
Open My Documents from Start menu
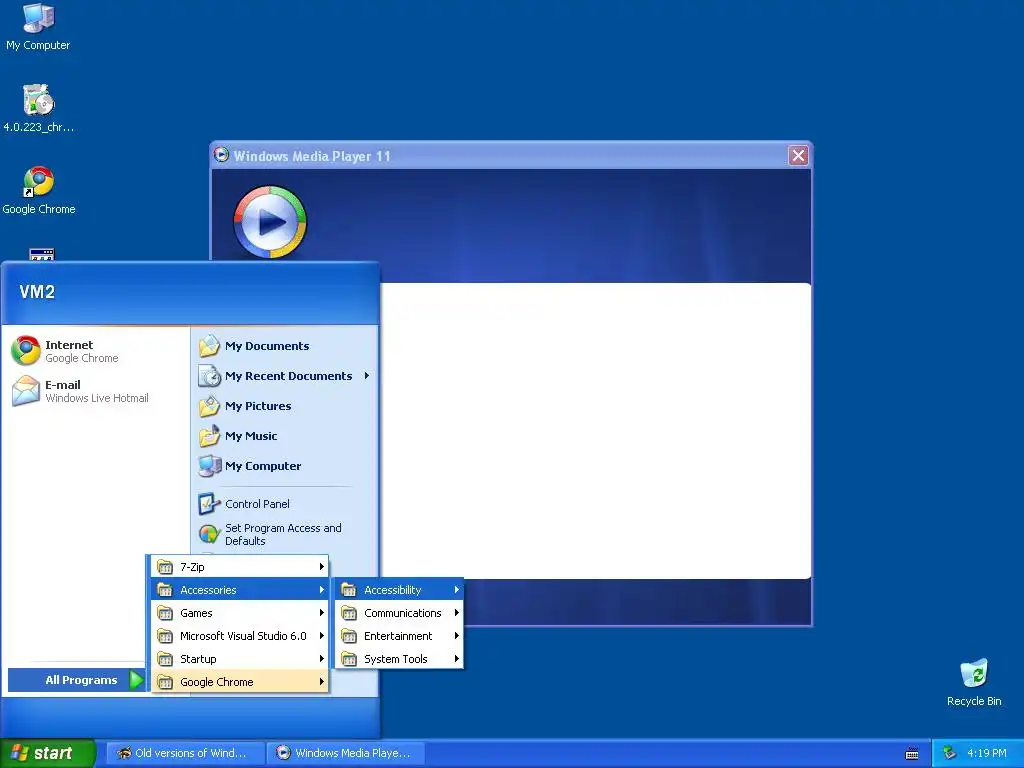coord(284,345)
